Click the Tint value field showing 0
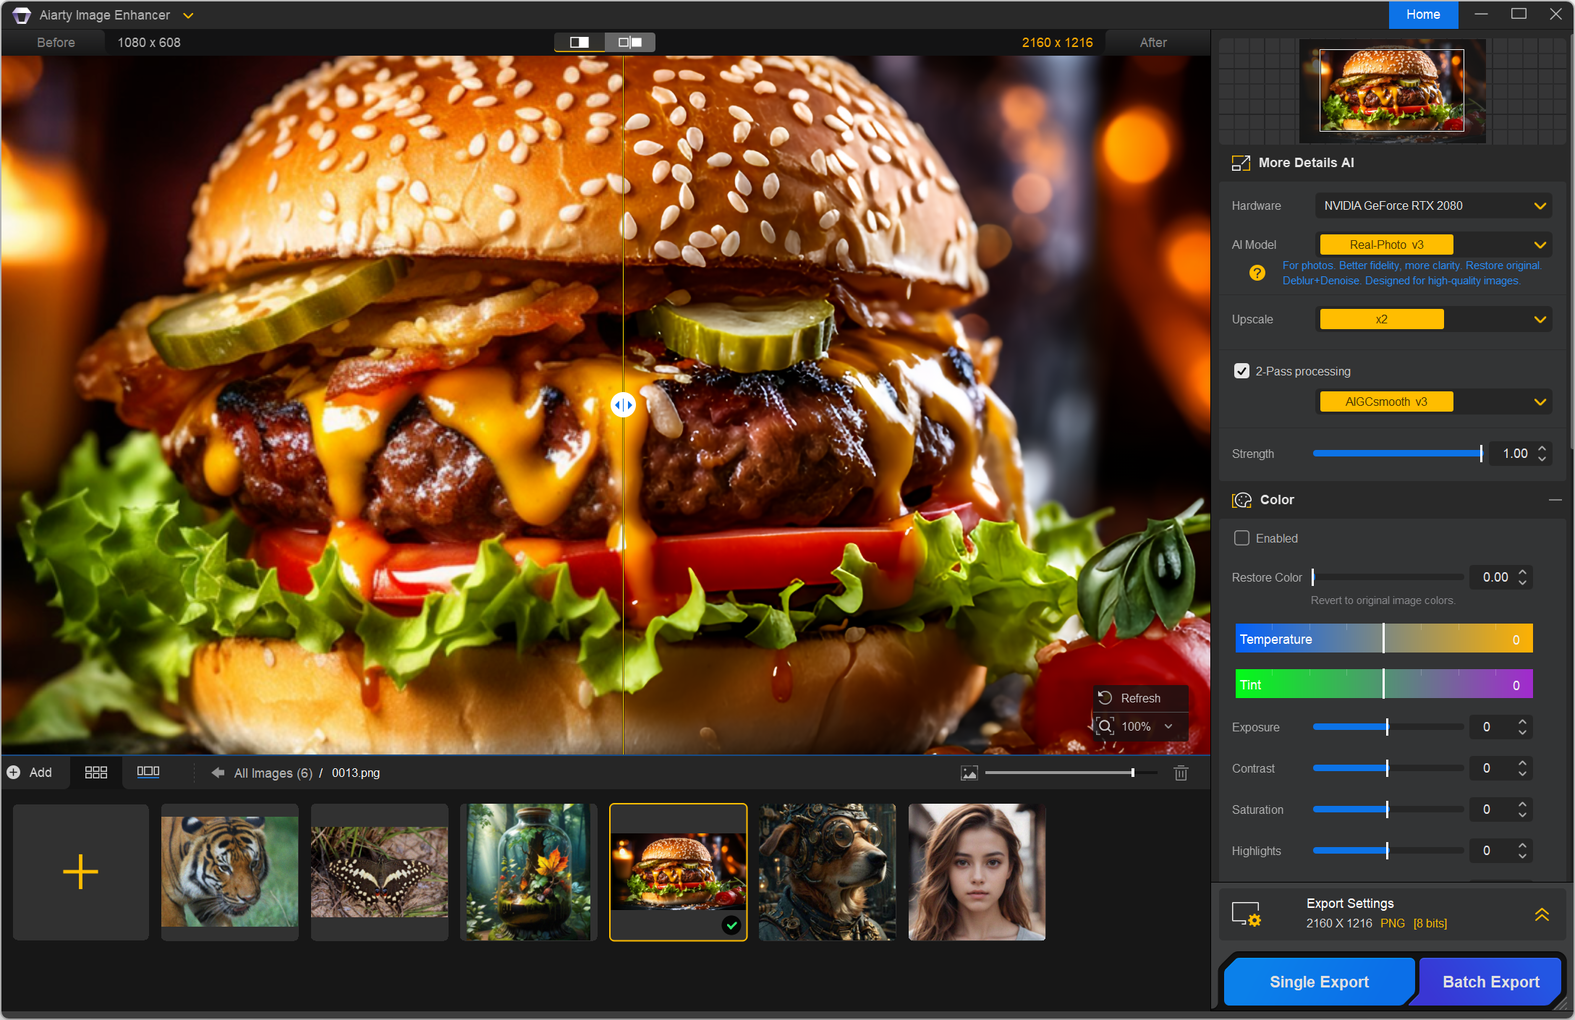The height and width of the screenshot is (1020, 1575). pos(1516,685)
